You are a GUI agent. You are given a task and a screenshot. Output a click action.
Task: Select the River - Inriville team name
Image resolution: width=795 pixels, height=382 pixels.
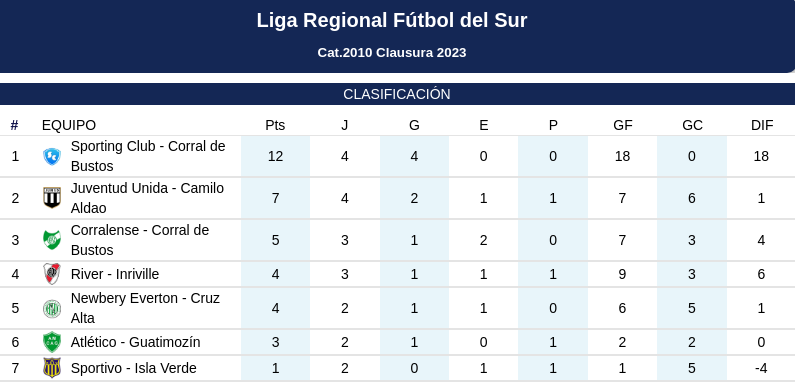(115, 274)
